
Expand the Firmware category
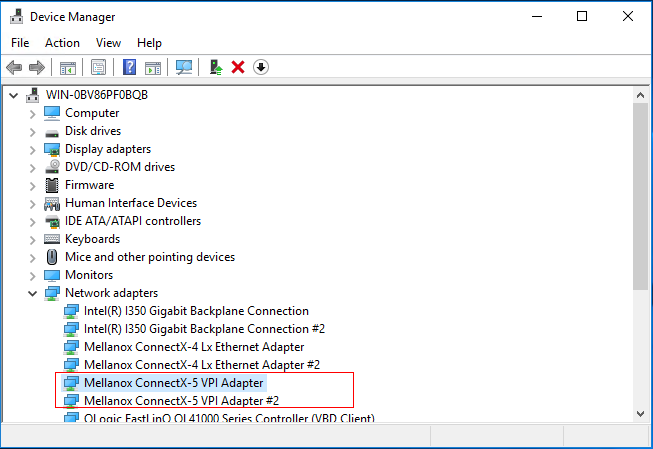pyautogui.click(x=32, y=185)
